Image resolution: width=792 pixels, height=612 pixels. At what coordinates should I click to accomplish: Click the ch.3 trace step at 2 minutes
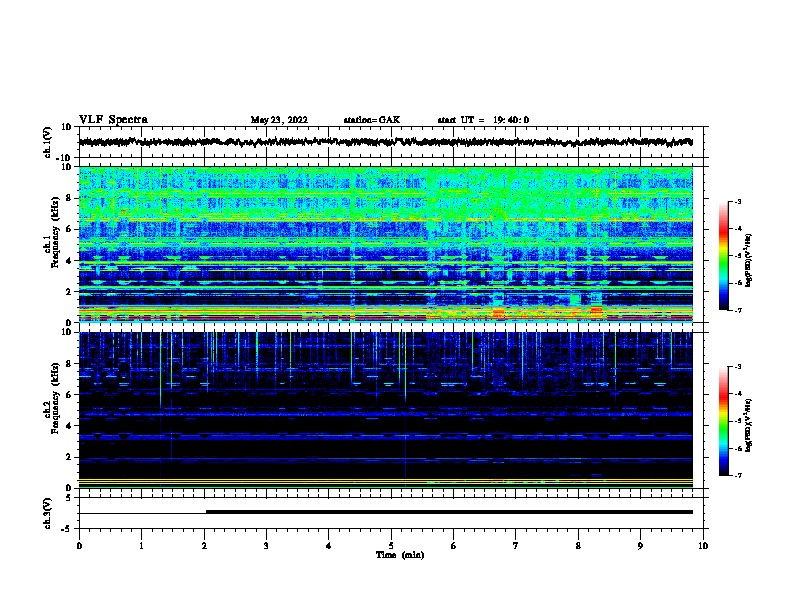(206, 512)
